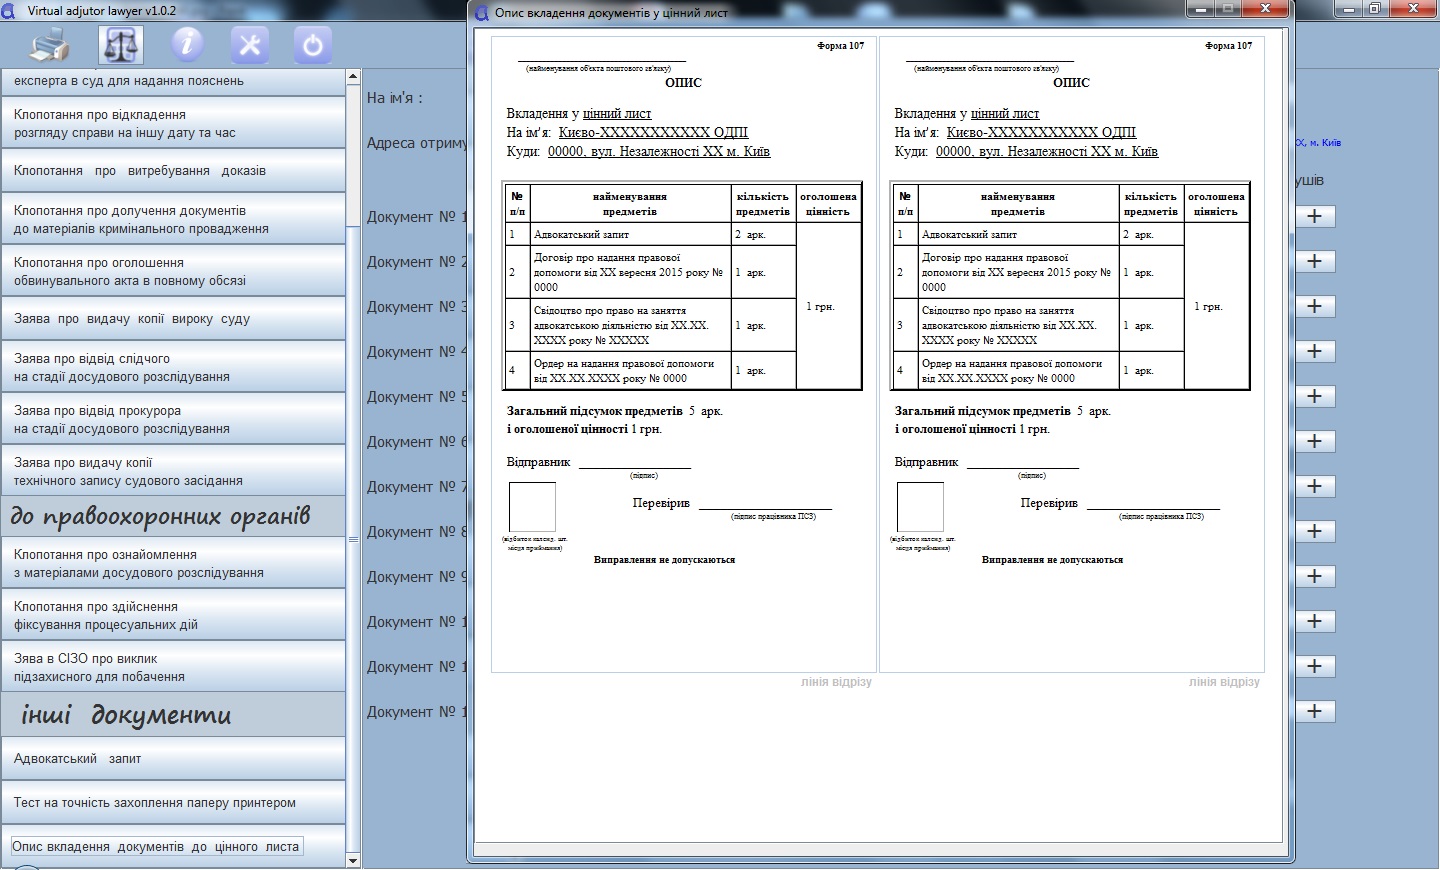The width and height of the screenshot is (1440, 870).
Task: Click the Перевірив label on the right form
Action: [1049, 503]
